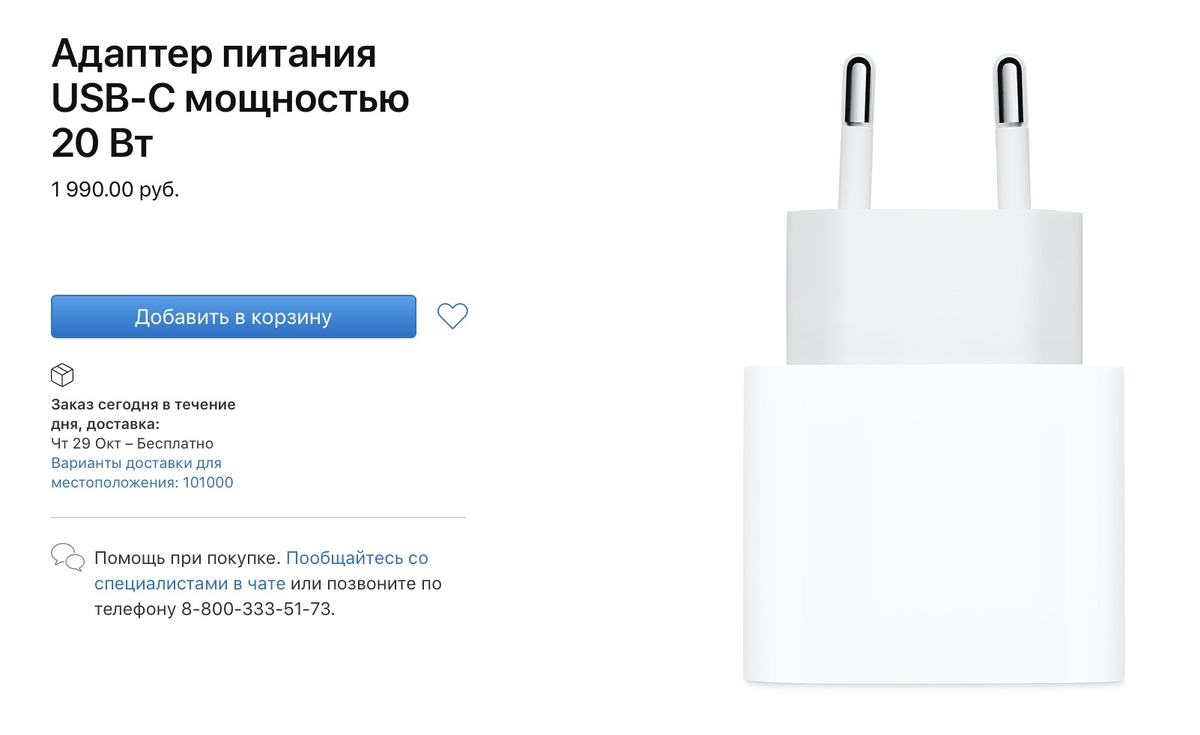Viewport: 1200px width, 735px height.
Task: Click the Заказ сегодня в течение дня heading
Action: (143, 414)
